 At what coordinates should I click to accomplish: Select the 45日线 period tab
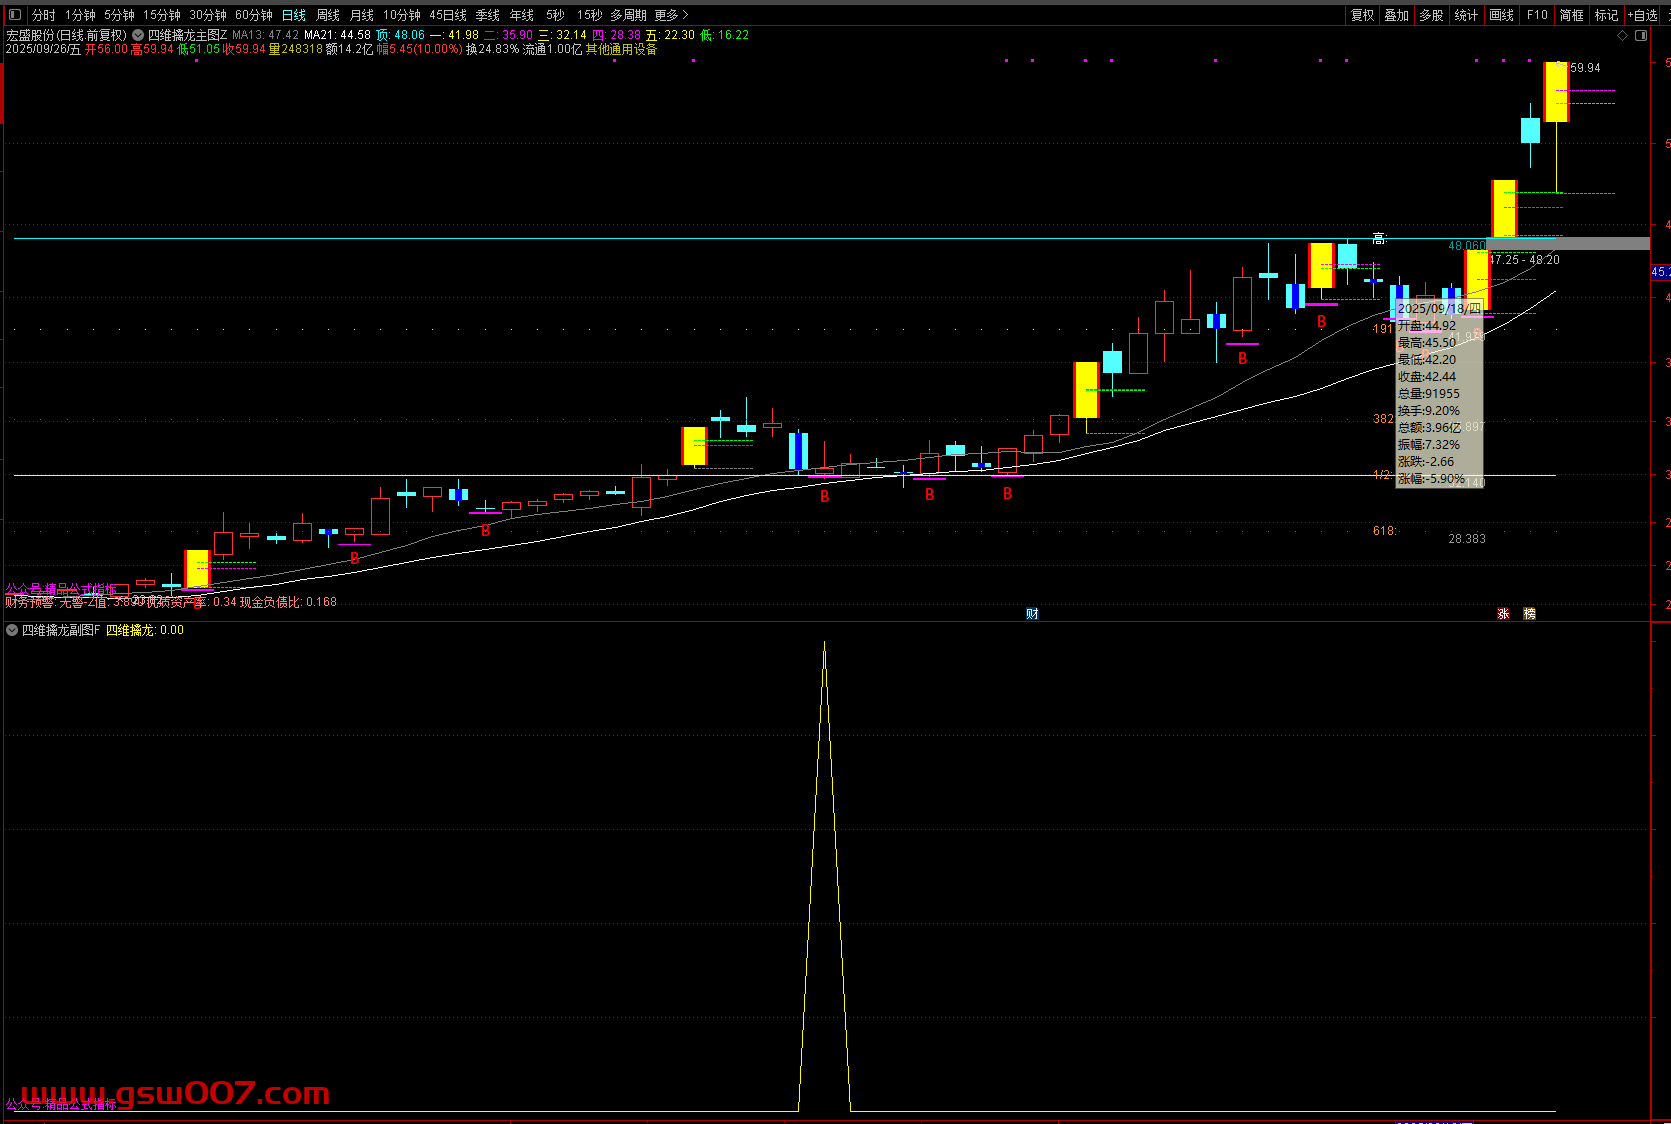(448, 15)
